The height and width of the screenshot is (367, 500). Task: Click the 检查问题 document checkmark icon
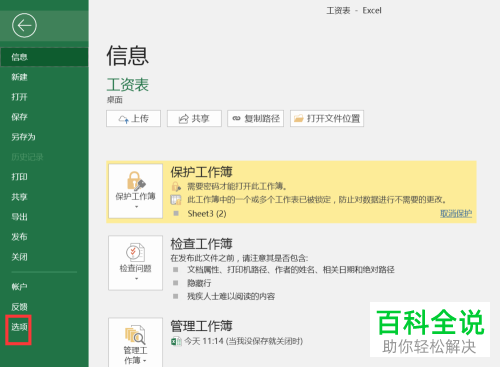(x=135, y=252)
